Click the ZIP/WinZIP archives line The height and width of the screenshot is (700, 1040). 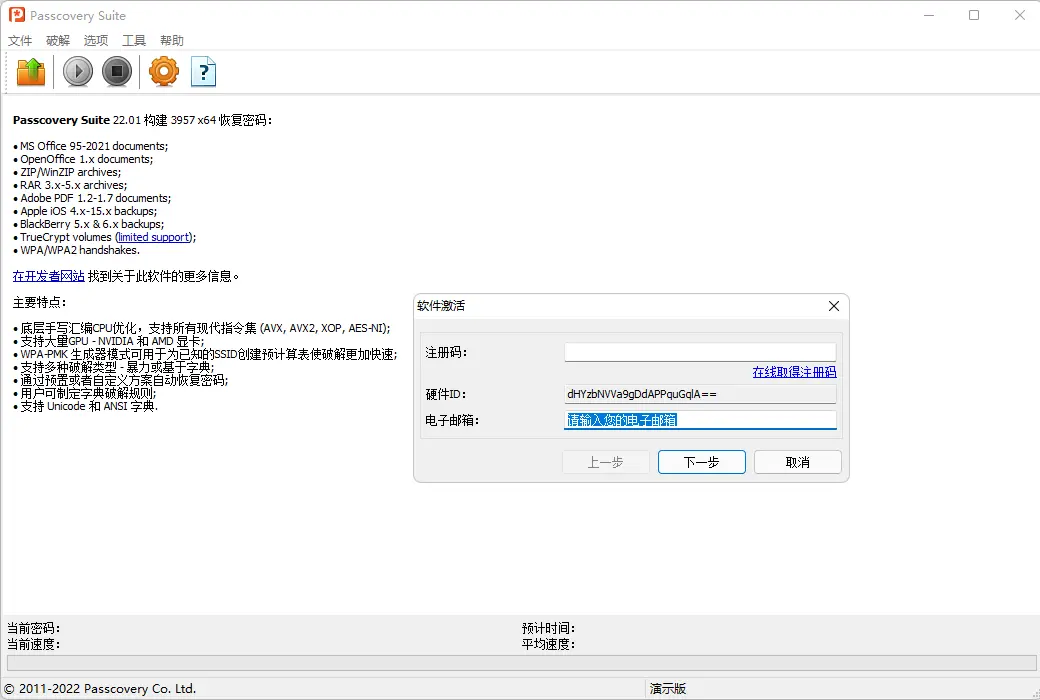click(x=70, y=173)
